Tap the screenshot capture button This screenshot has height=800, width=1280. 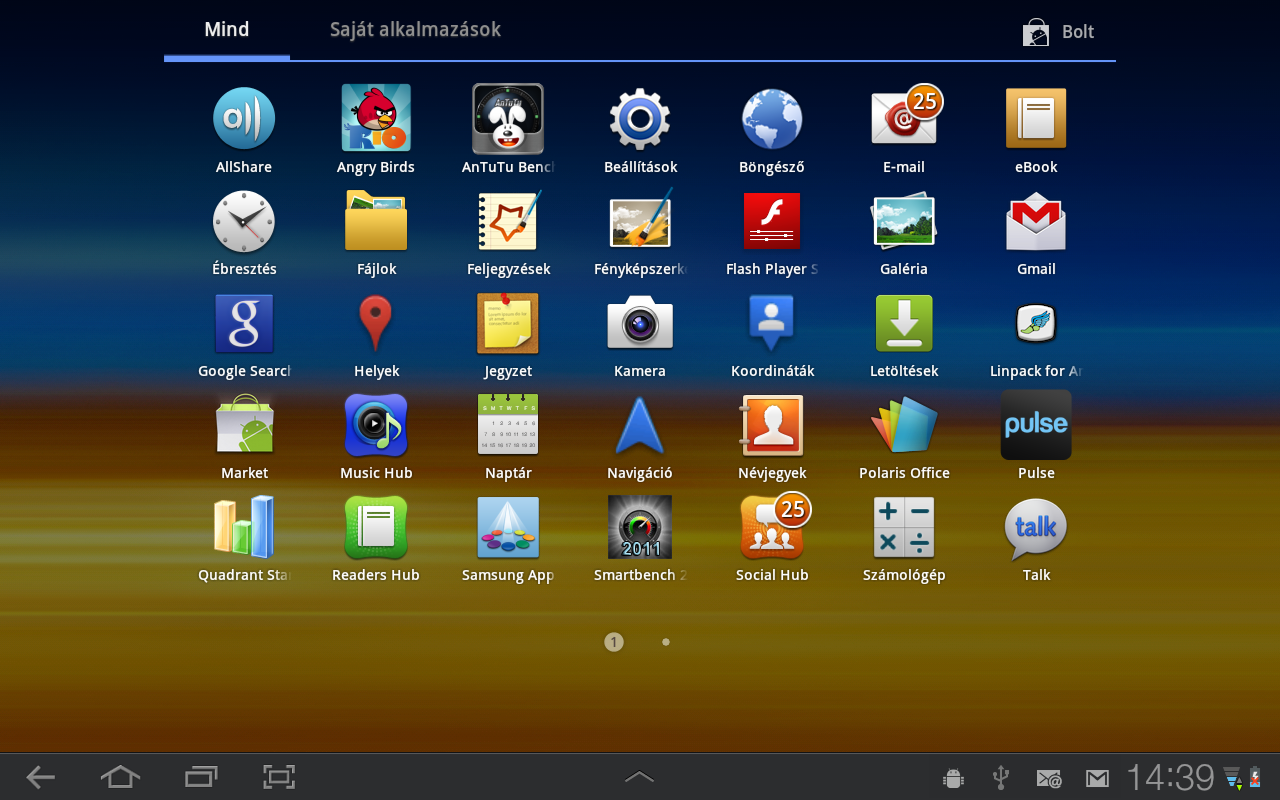(279, 777)
